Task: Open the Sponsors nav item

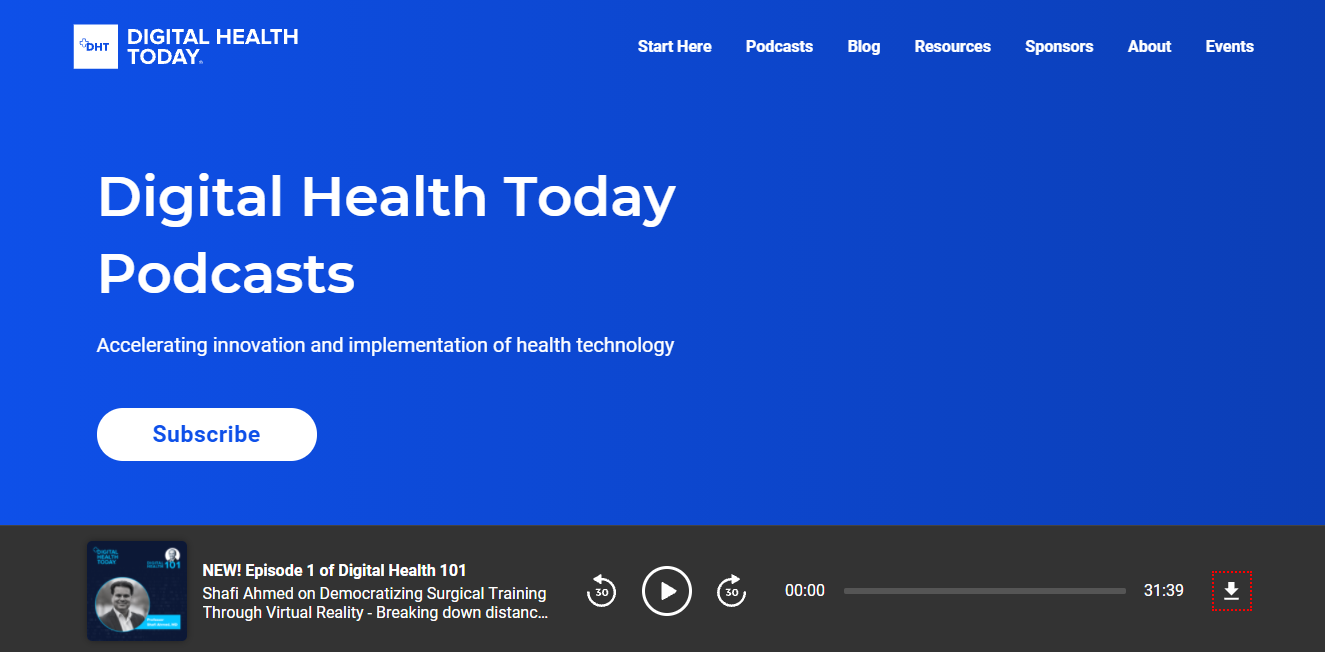Action: click(x=1059, y=47)
